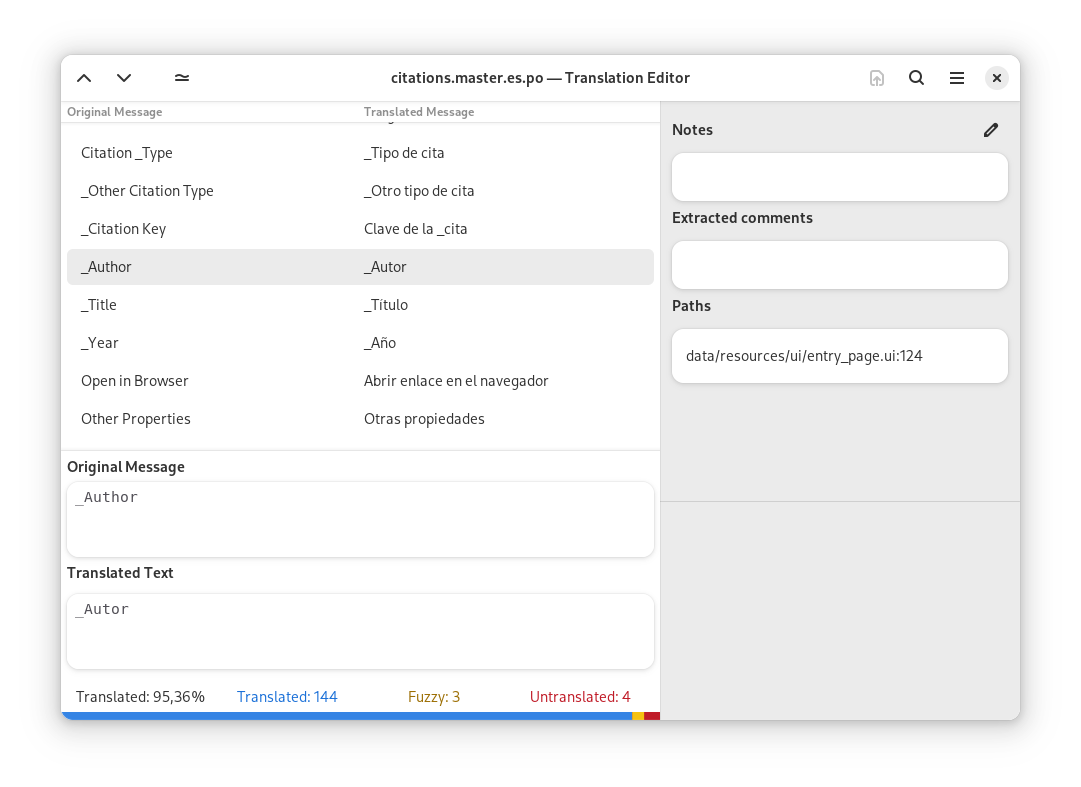
Task: Click the entry_page.ui:124 path entry
Action: (839, 356)
